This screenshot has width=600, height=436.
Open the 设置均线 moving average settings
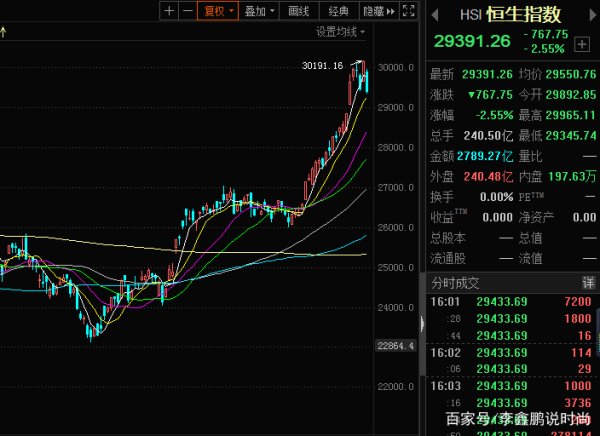(x=340, y=31)
